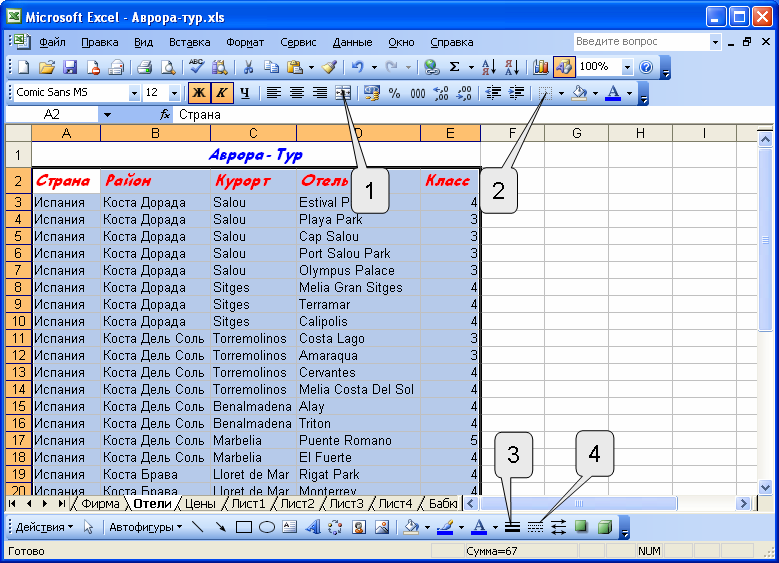Insert WordArt from Drawing toolbar

coord(312,527)
